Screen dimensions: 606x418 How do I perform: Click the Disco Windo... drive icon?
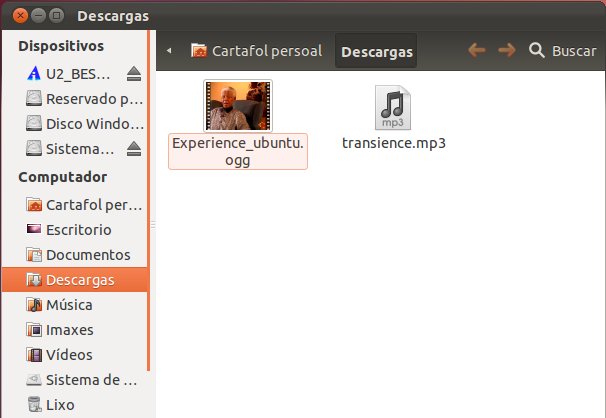pos(34,124)
